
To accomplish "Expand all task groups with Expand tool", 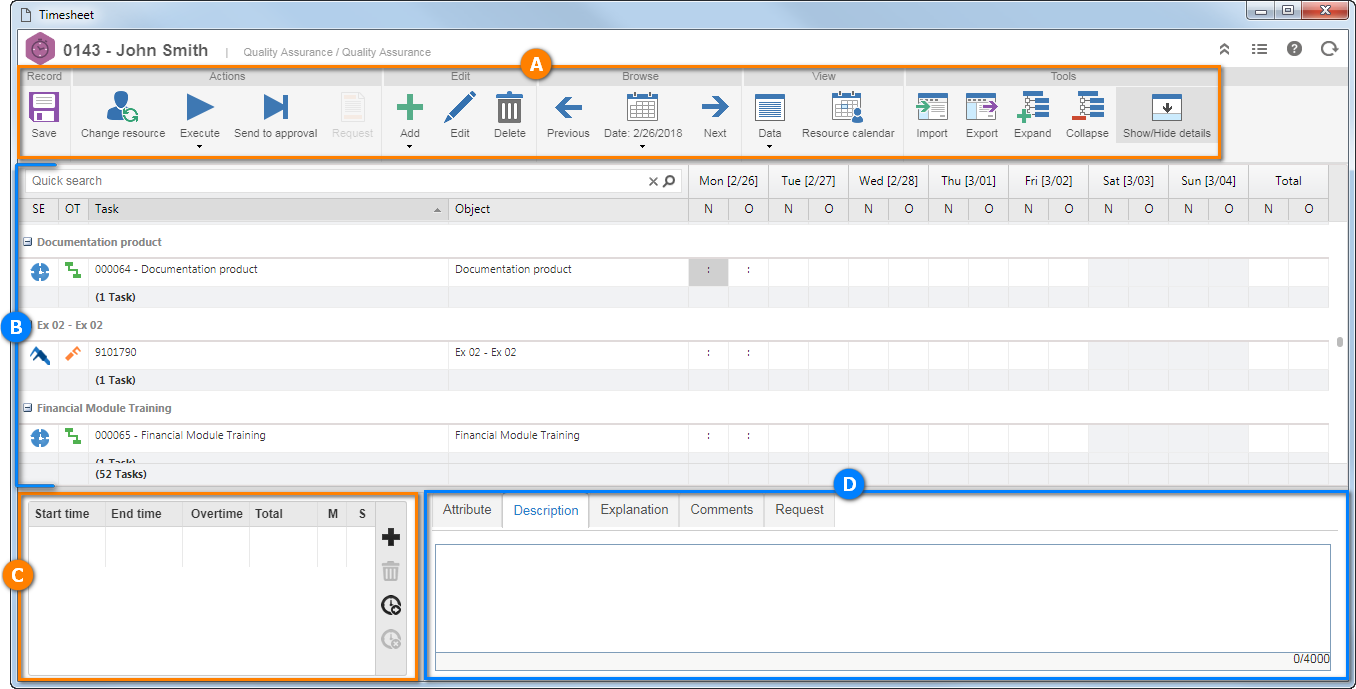I will (1032, 115).
